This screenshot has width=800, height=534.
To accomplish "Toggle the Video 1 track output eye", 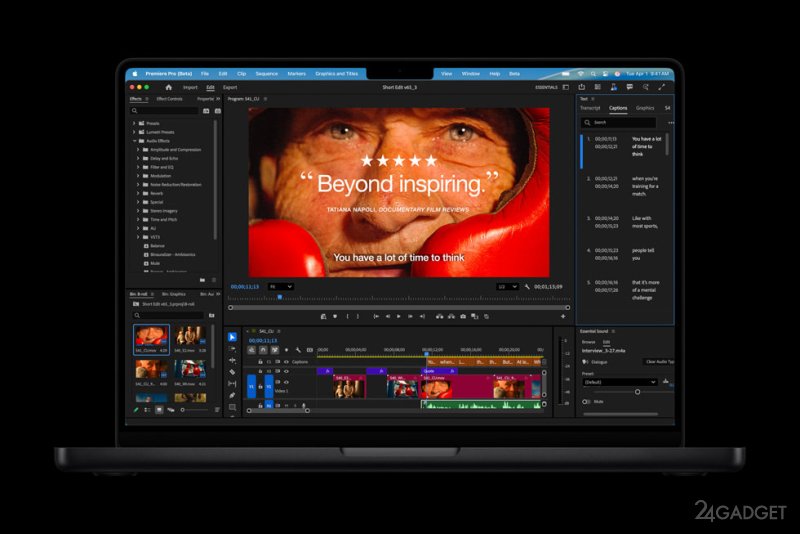I will [x=287, y=381].
